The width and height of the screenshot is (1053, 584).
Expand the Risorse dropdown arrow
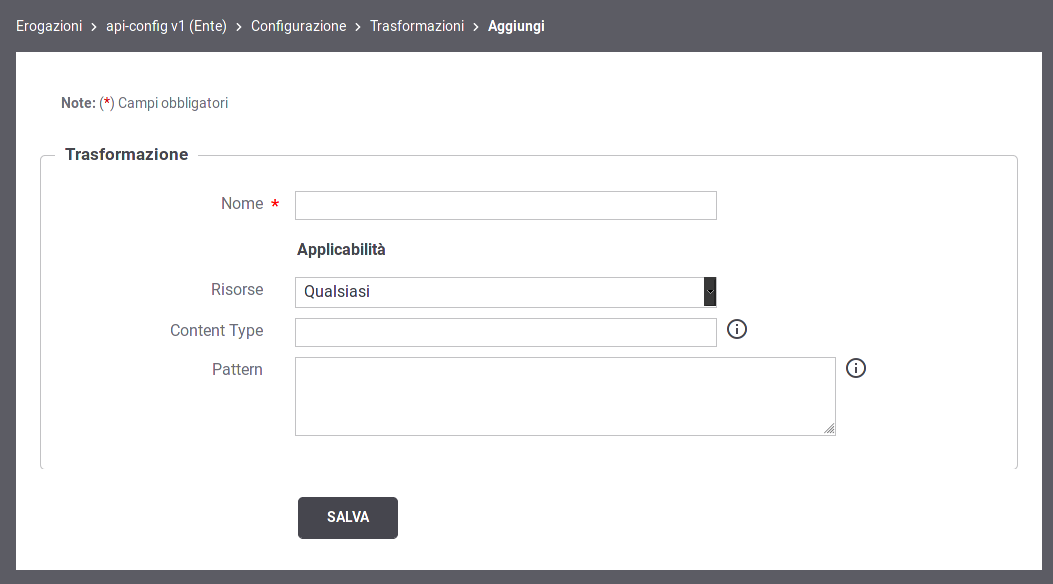pyautogui.click(x=710, y=291)
